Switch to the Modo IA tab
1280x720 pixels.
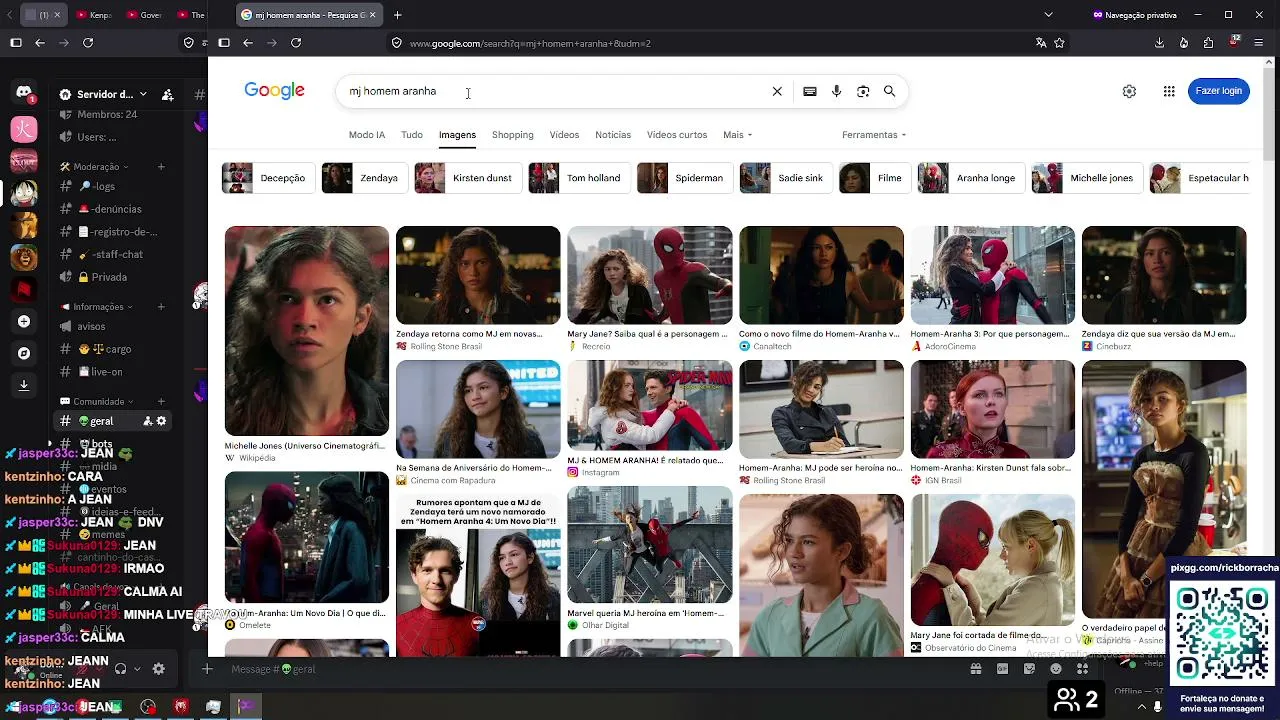point(367,135)
